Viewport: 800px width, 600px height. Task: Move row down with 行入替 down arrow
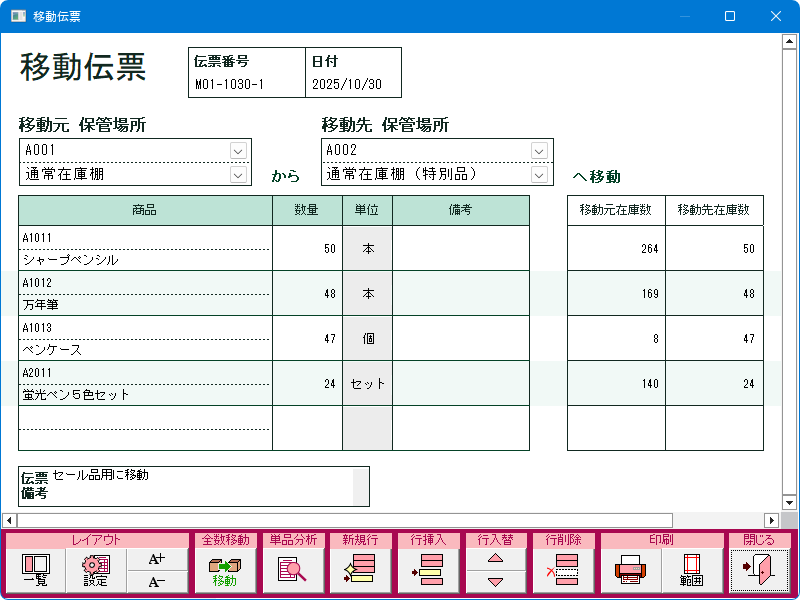(495, 582)
